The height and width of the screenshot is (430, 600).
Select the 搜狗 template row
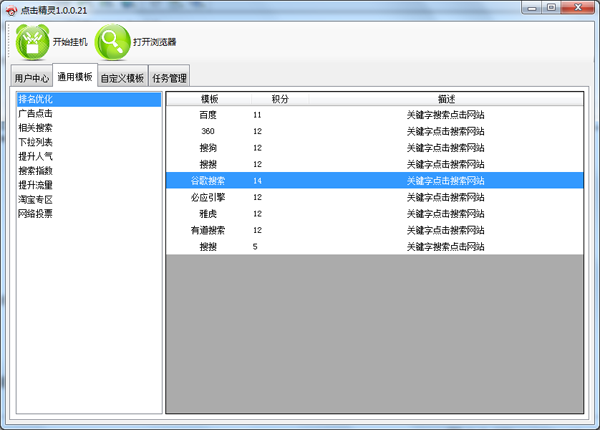click(375, 148)
